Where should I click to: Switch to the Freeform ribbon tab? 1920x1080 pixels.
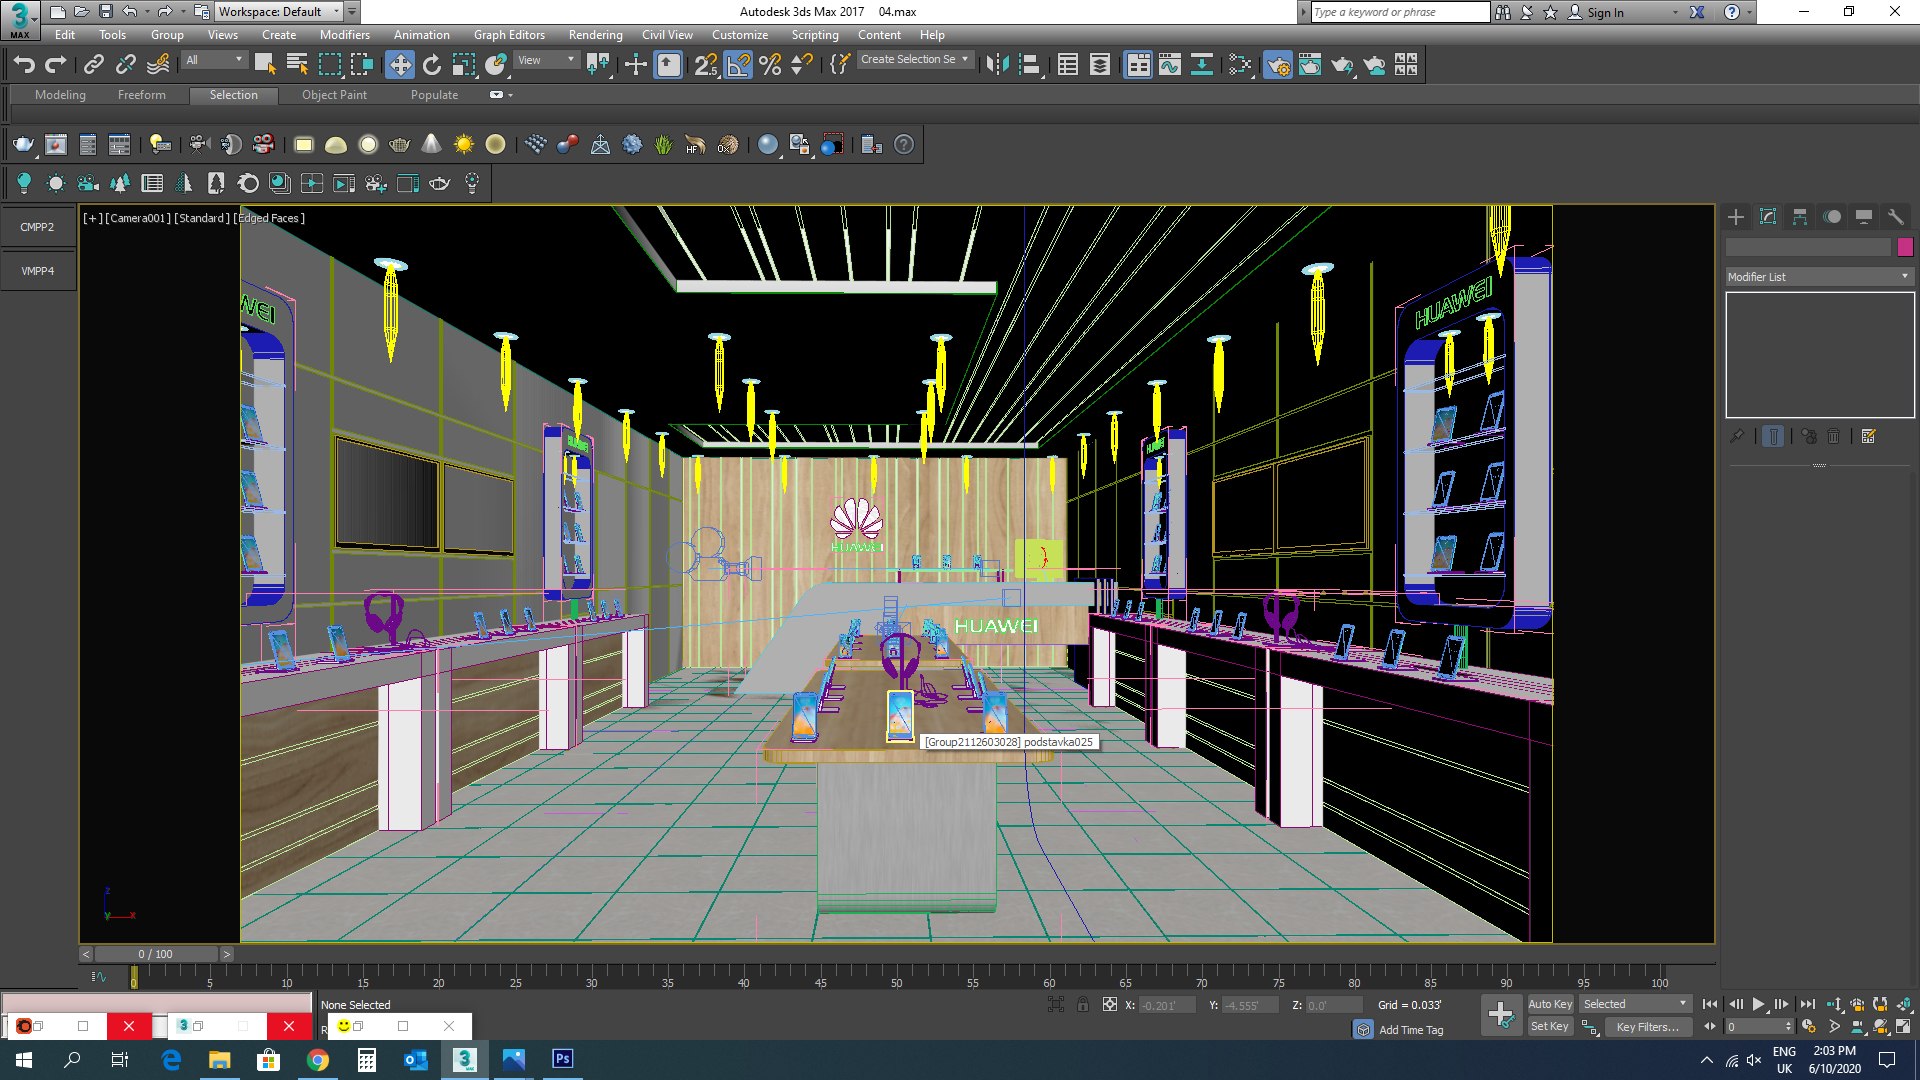(142, 95)
